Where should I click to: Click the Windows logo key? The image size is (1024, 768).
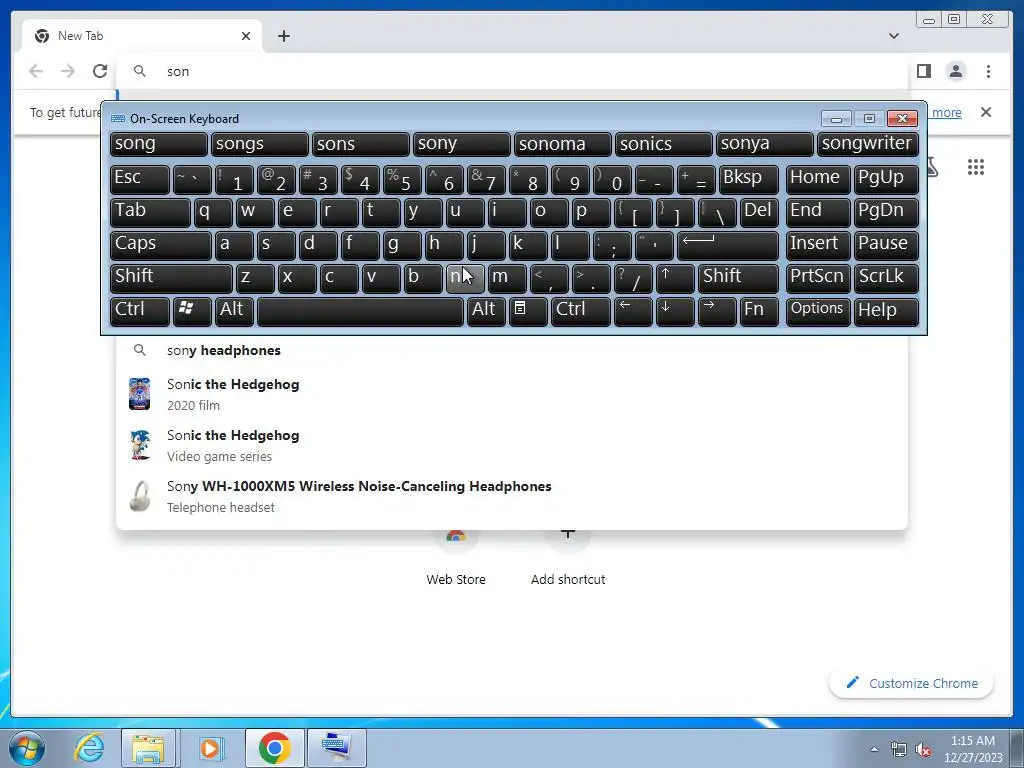pos(192,312)
